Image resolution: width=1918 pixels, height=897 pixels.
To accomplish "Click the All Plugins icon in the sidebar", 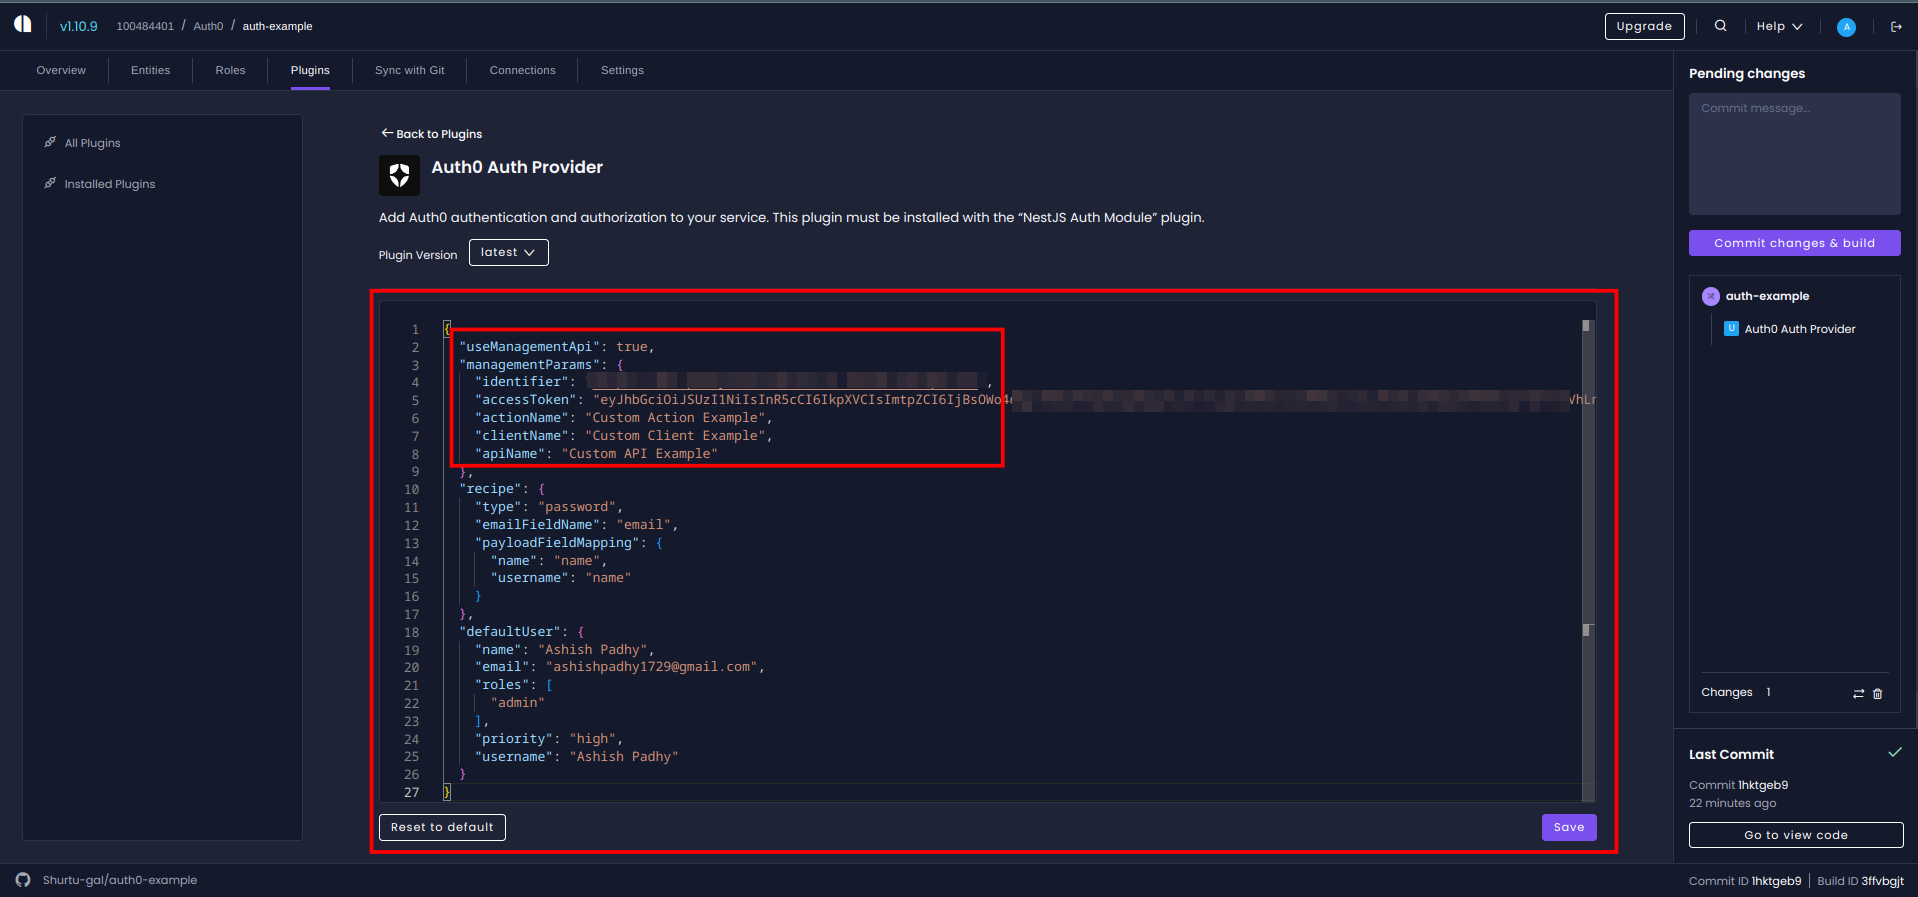I will point(50,142).
